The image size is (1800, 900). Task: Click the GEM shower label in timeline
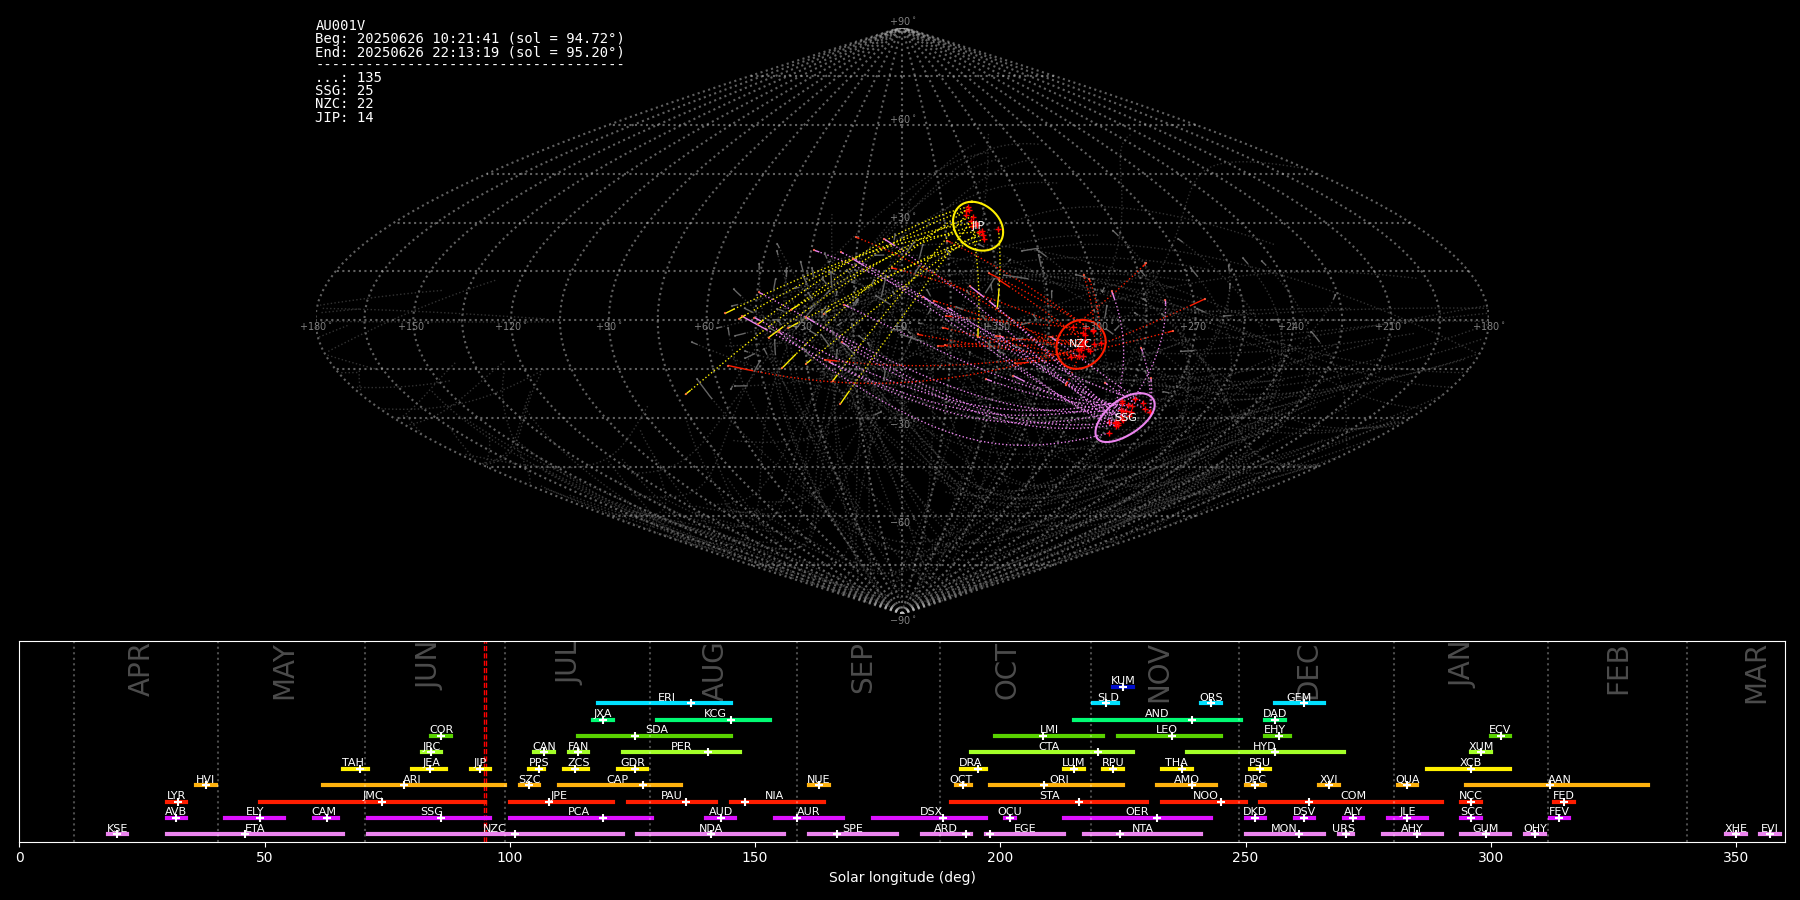1299,698
